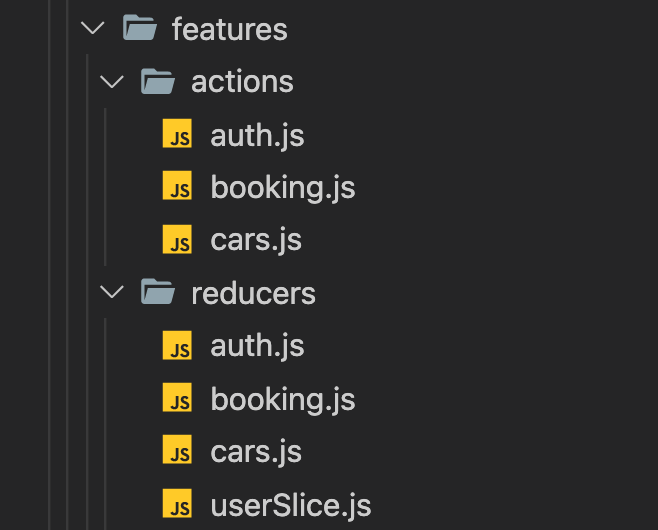Viewport: 658px width, 530px height.
Task: Select the features folder label
Action: point(230,29)
